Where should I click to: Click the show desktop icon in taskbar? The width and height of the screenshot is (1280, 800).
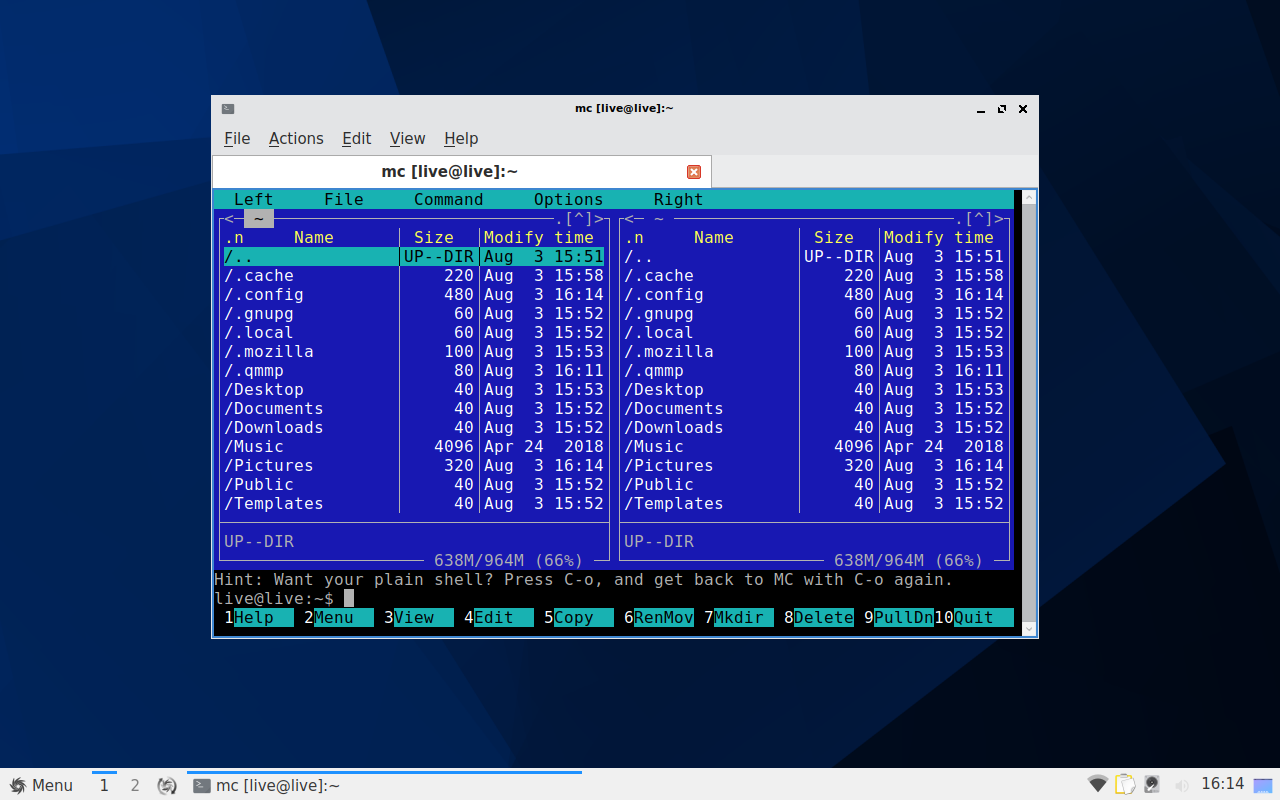1264,784
